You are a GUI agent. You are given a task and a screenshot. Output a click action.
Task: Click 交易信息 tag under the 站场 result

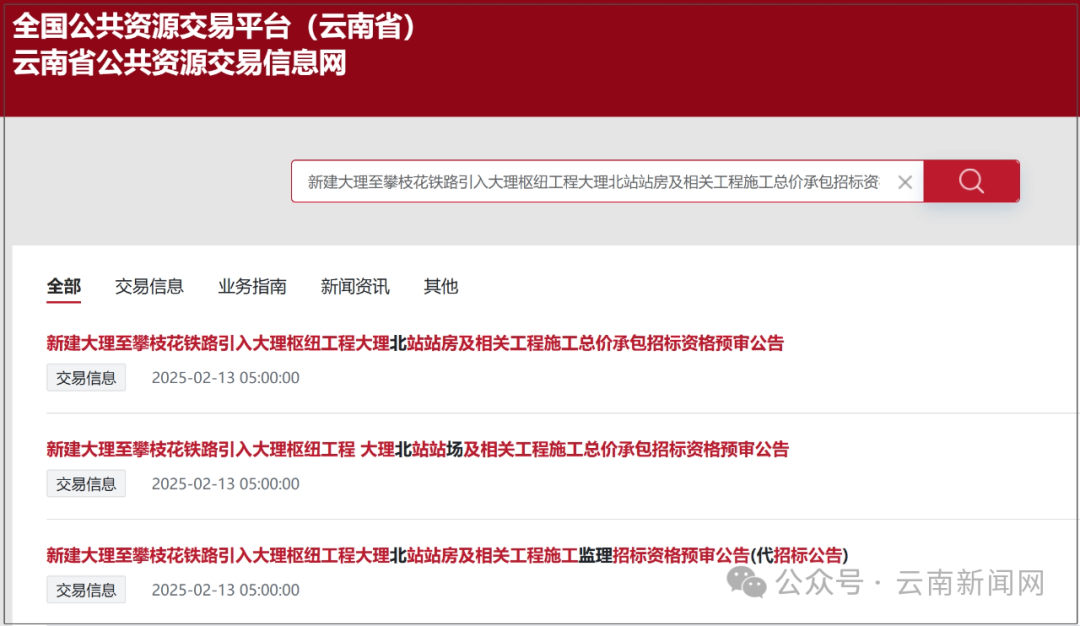pyautogui.click(x=86, y=483)
